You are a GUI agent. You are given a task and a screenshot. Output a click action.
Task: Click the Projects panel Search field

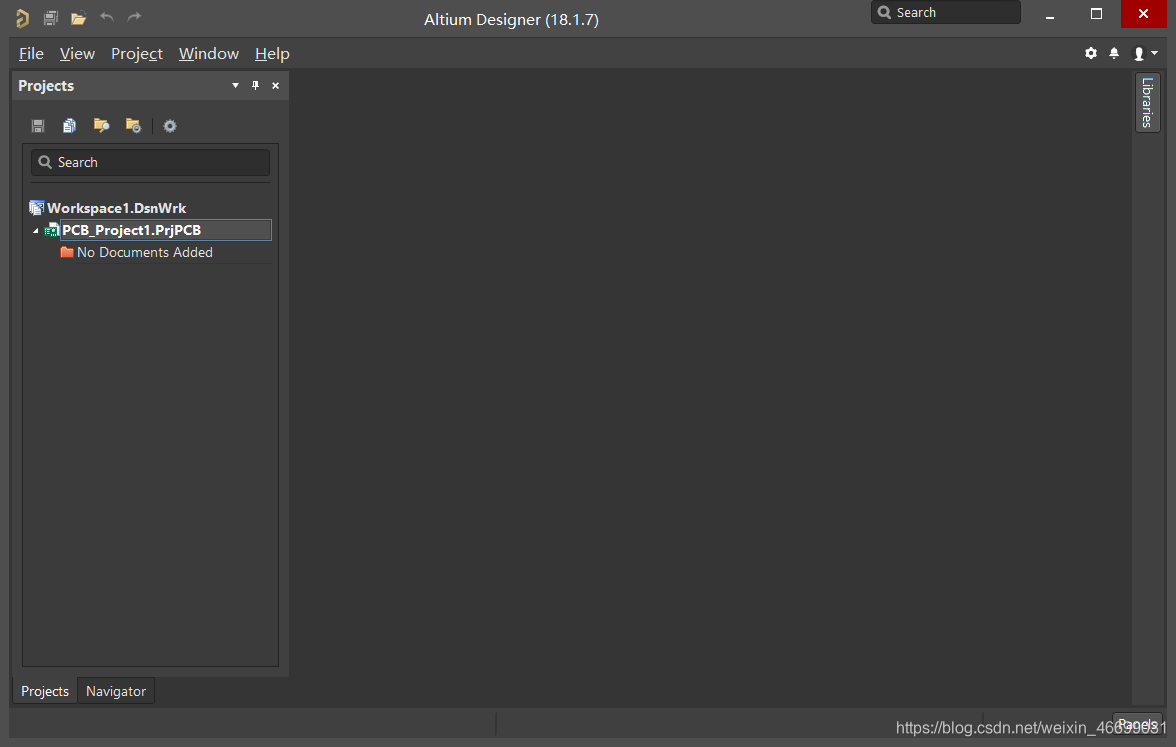point(150,163)
